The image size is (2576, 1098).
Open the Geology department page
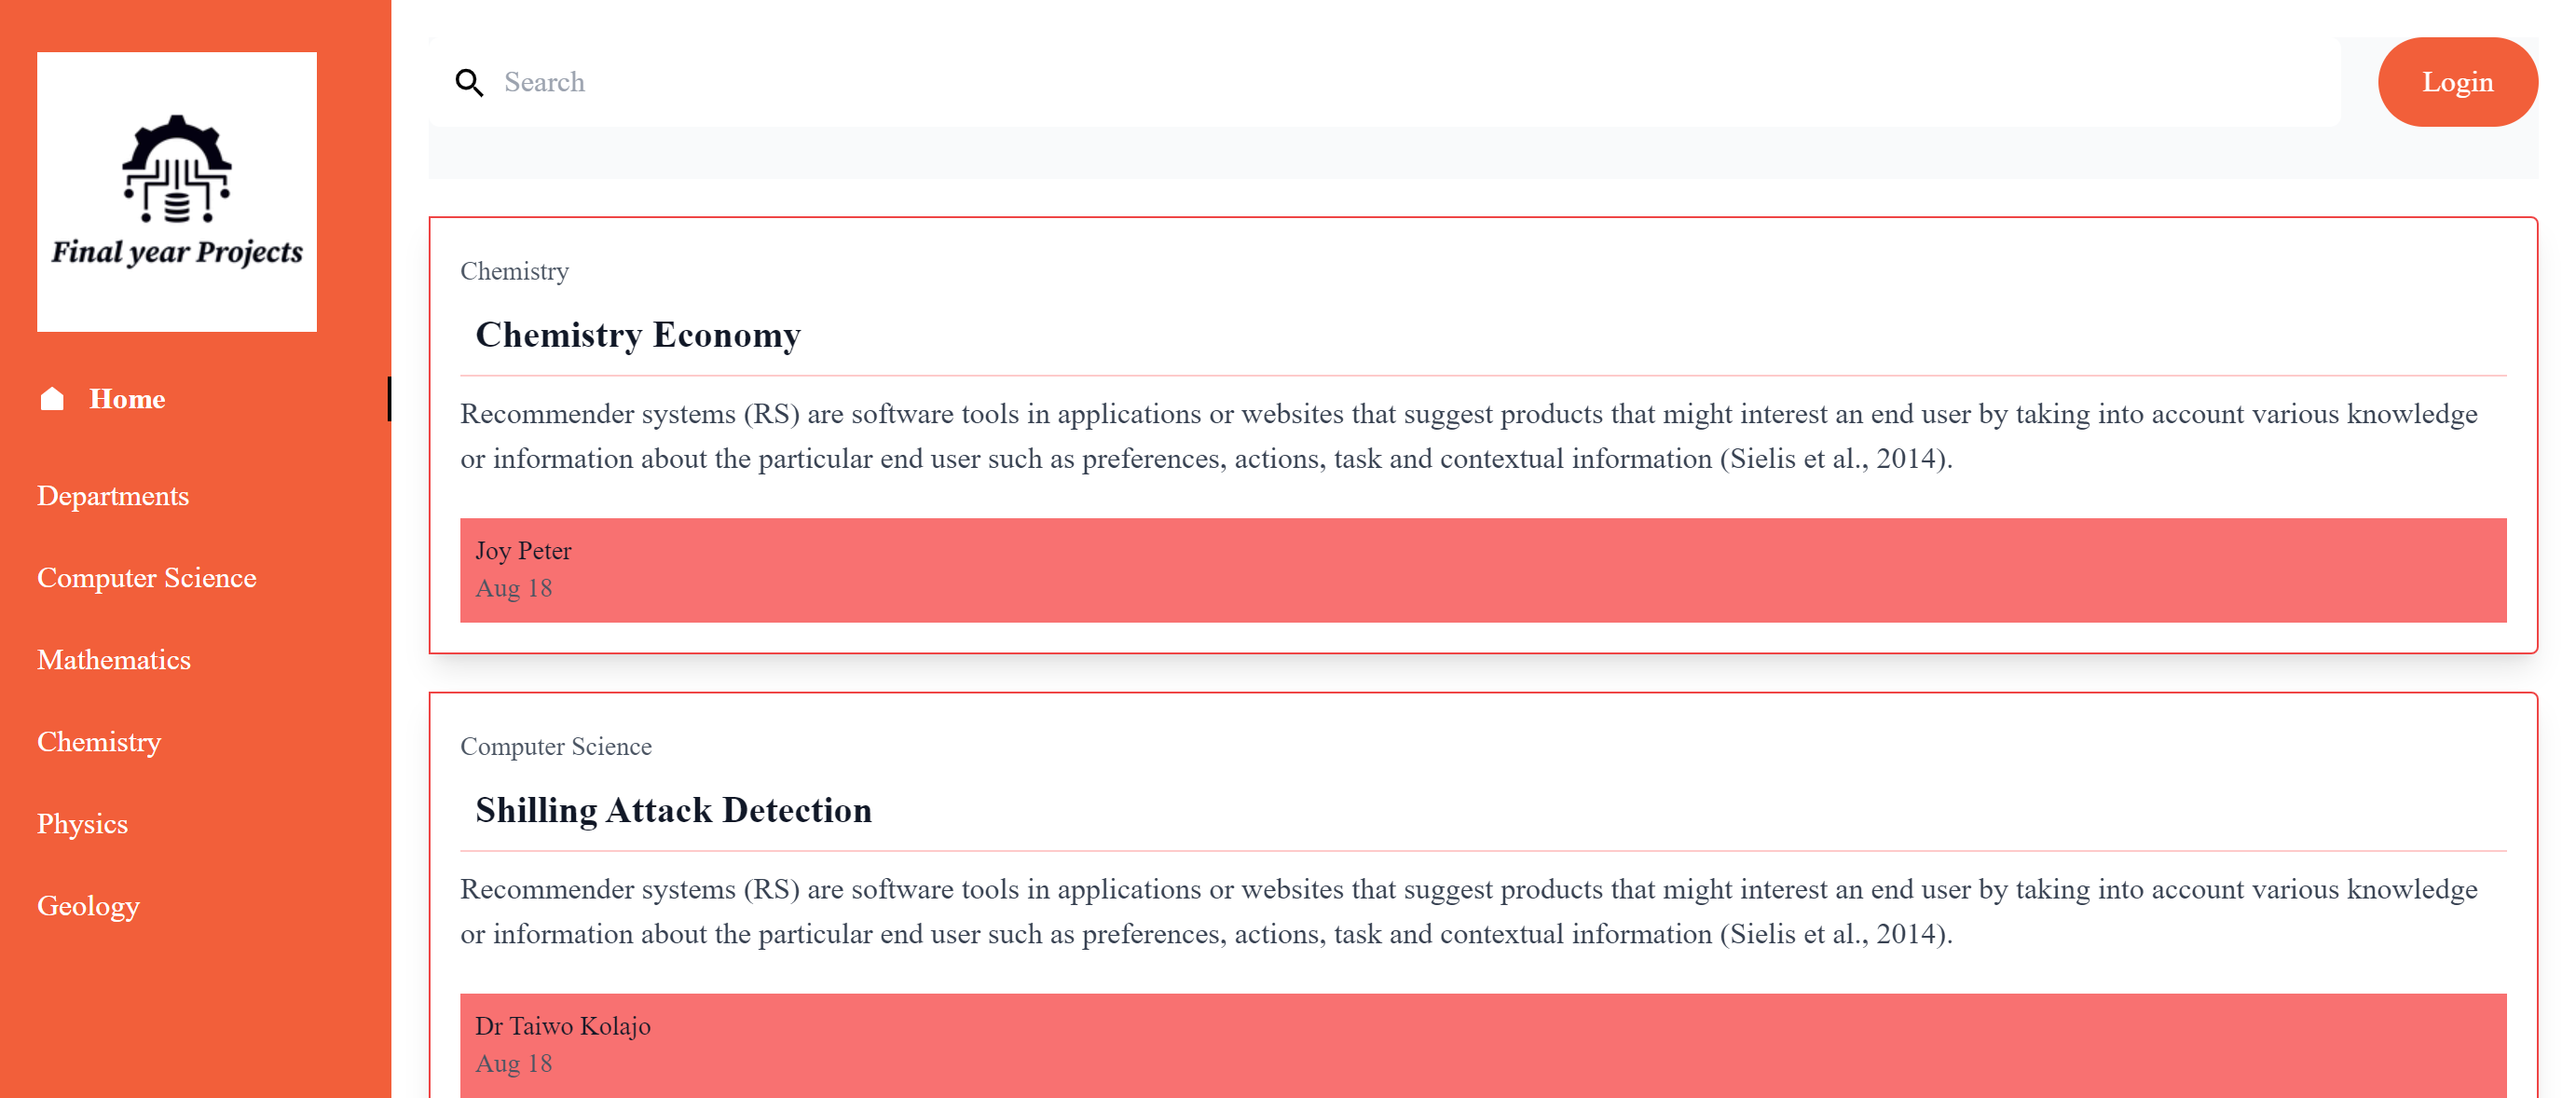(88, 905)
